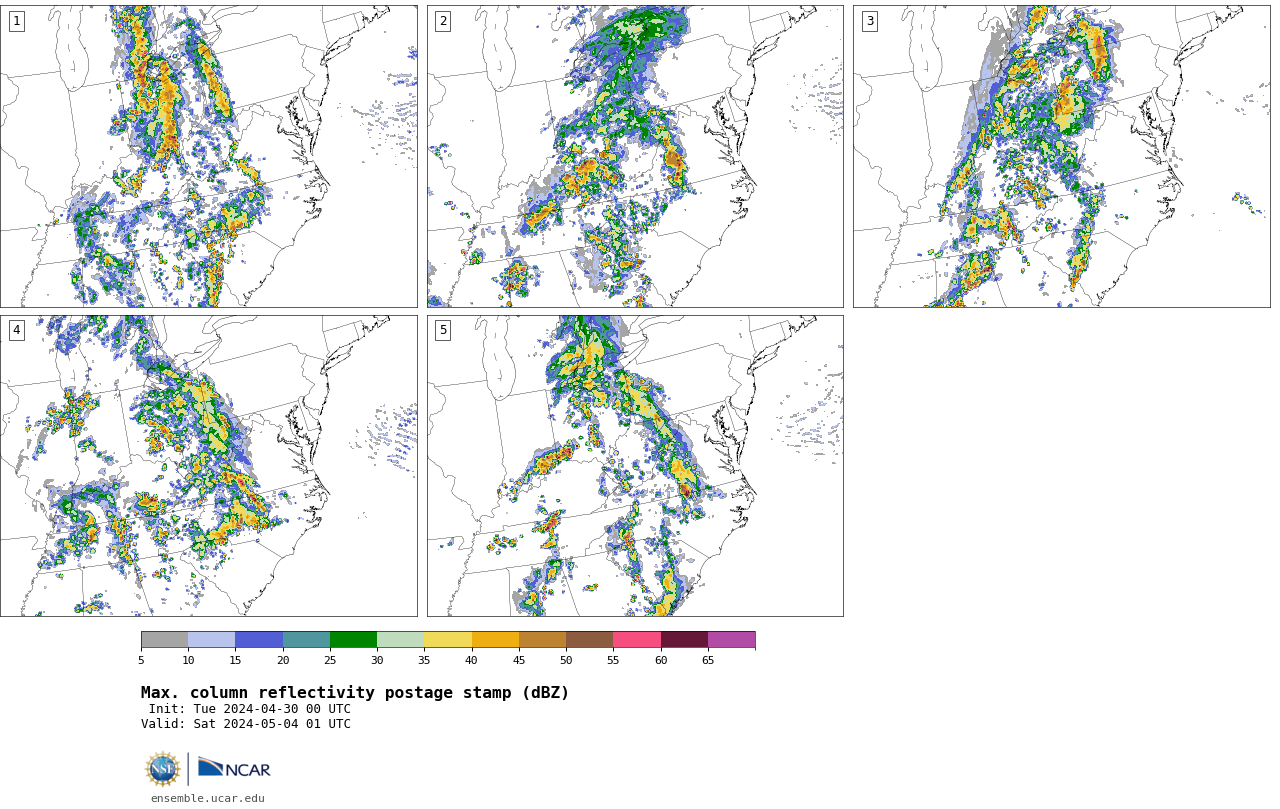Open ensemble member 3 reflectivity map

[x=1061, y=156]
